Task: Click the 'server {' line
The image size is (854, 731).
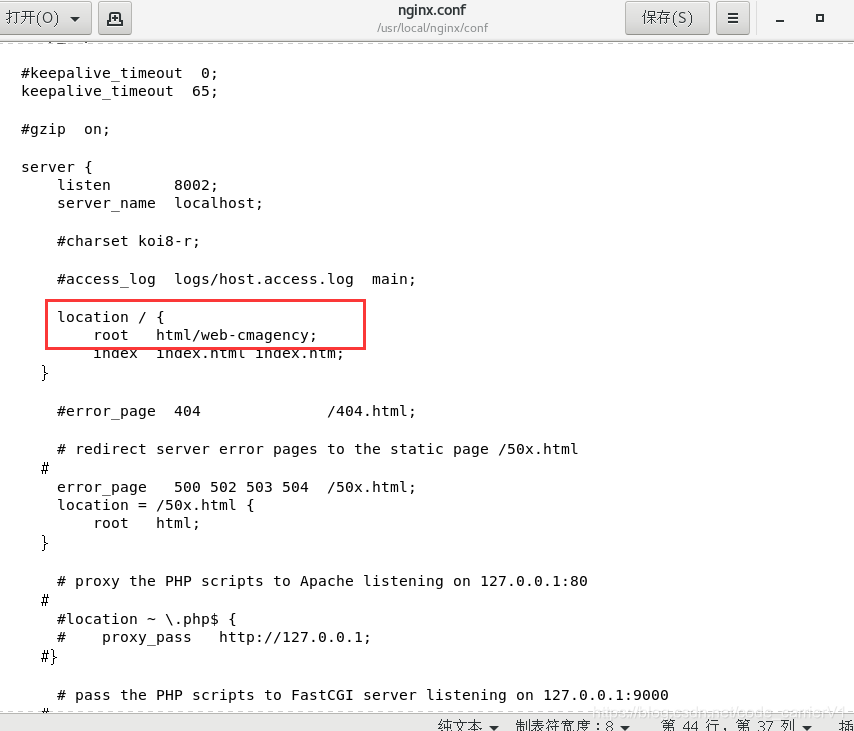Action: point(57,167)
